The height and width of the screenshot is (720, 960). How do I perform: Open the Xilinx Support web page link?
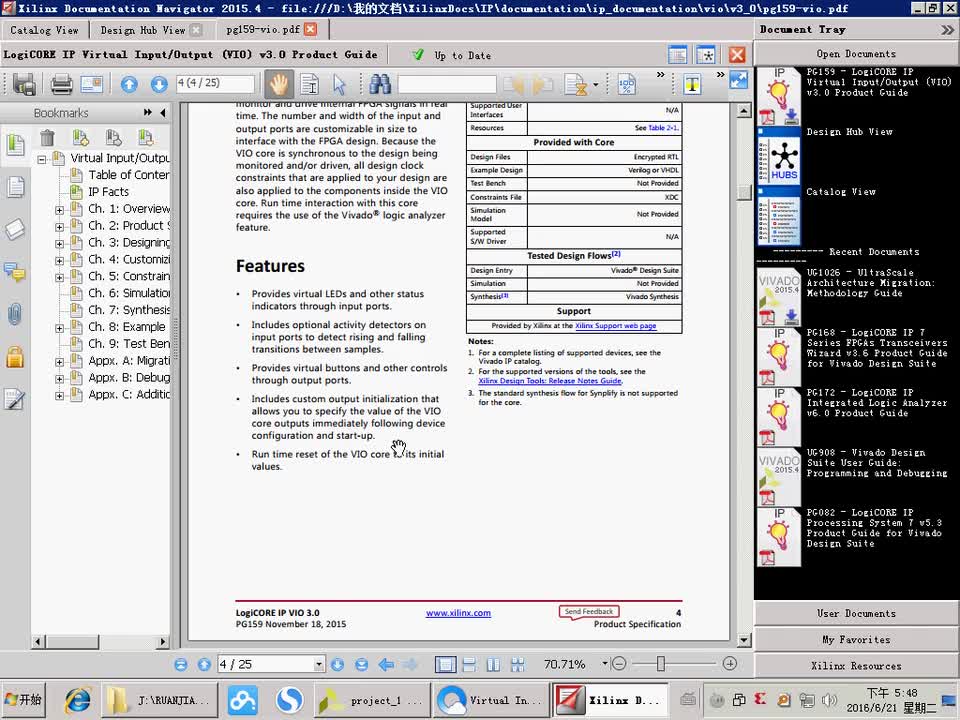(615, 326)
